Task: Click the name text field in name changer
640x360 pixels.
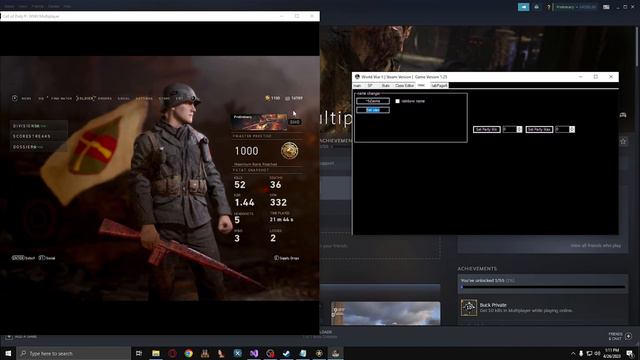Action: (373, 101)
